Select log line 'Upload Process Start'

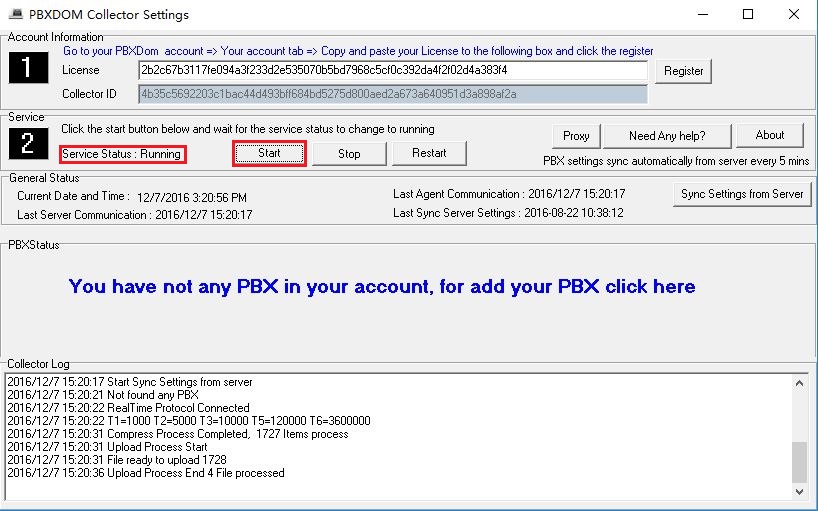(107, 447)
